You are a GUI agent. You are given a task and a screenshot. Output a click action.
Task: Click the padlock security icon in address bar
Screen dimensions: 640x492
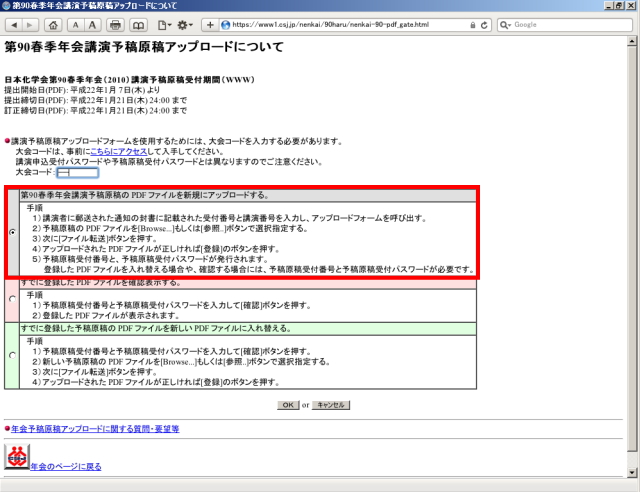pos(473,25)
